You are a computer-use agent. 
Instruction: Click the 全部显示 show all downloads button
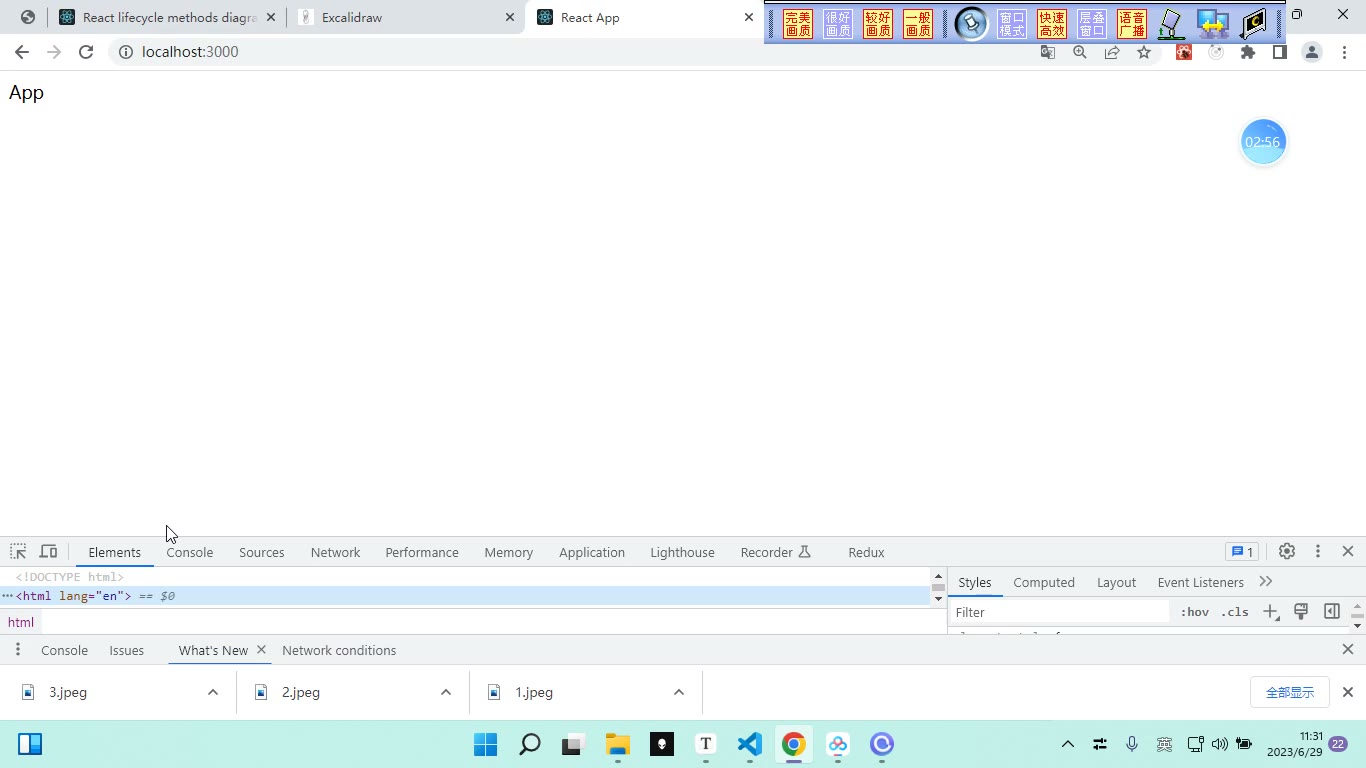click(1290, 692)
